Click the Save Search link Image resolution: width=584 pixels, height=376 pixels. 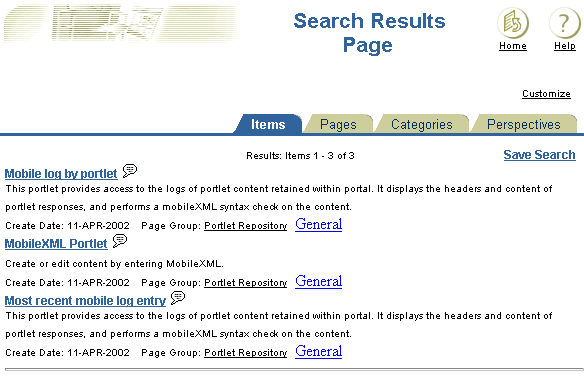539,154
